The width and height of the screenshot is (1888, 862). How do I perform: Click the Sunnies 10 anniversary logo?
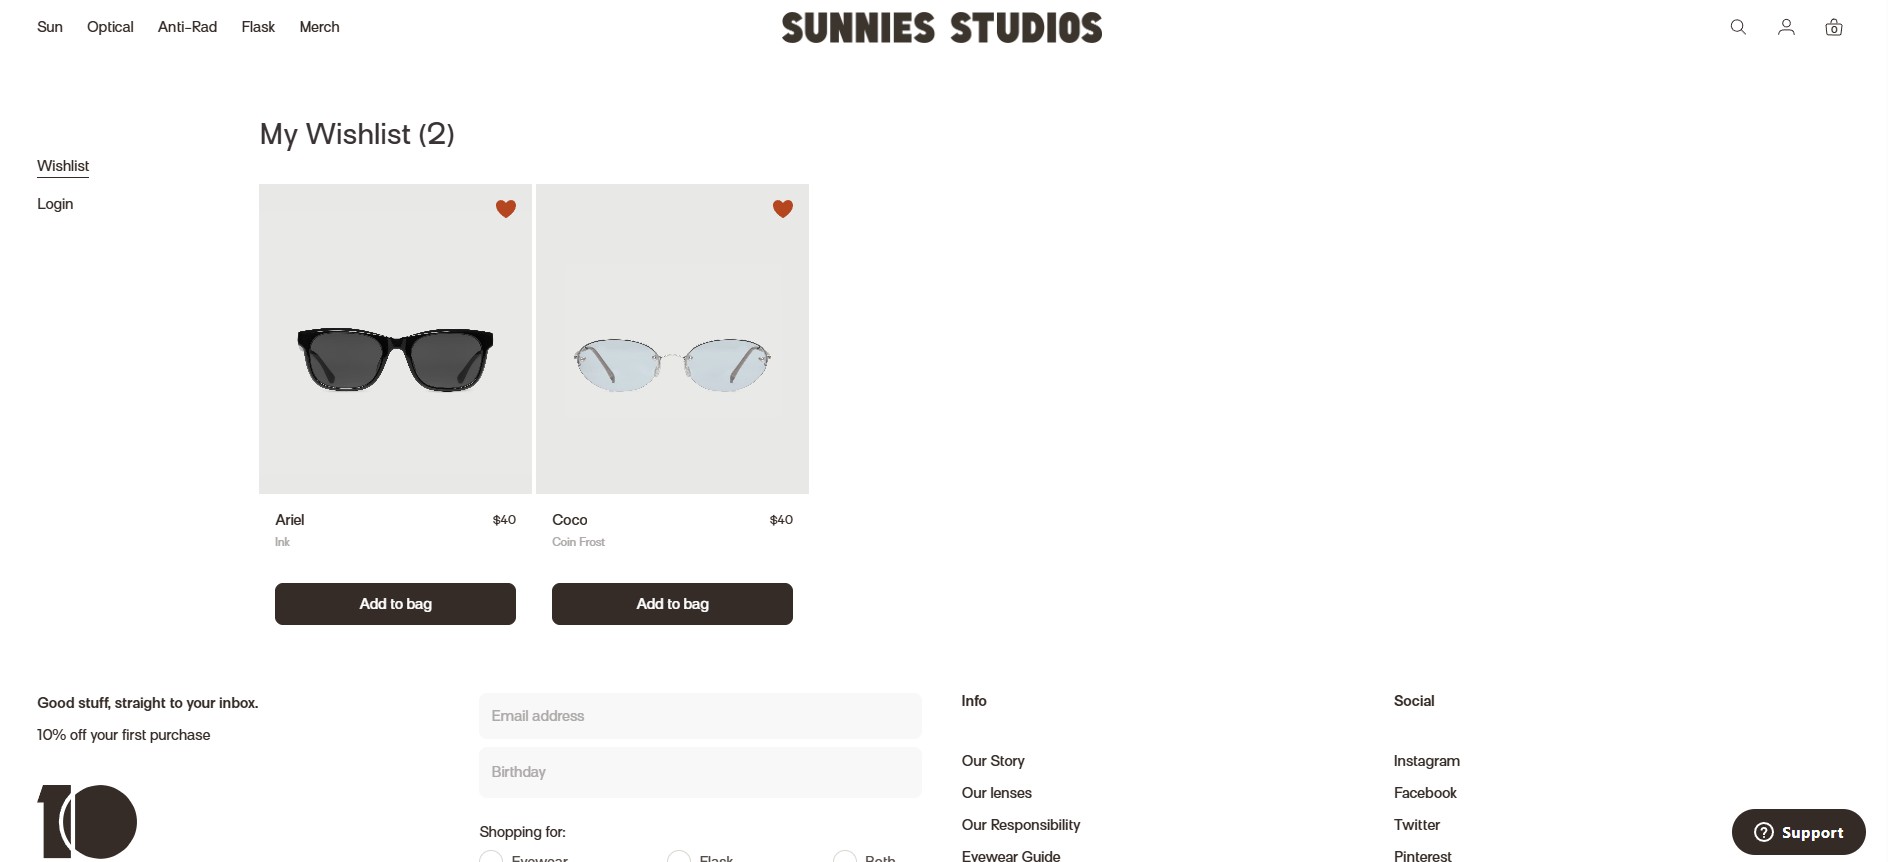(x=88, y=821)
